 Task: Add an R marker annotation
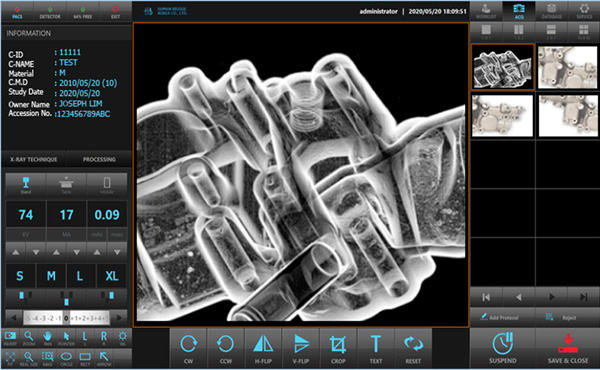[x=104, y=338]
